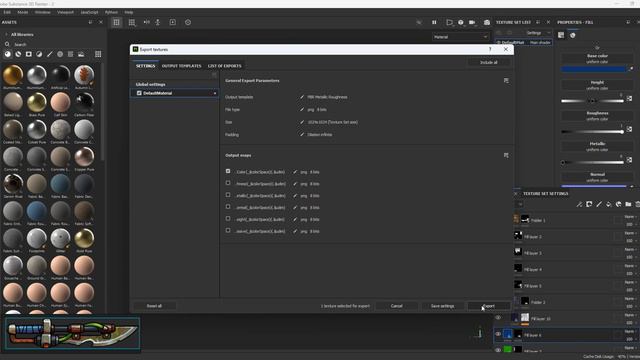The height and width of the screenshot is (360, 640).
Task: Select the Environment maps filter icon
Action: click(81, 54)
